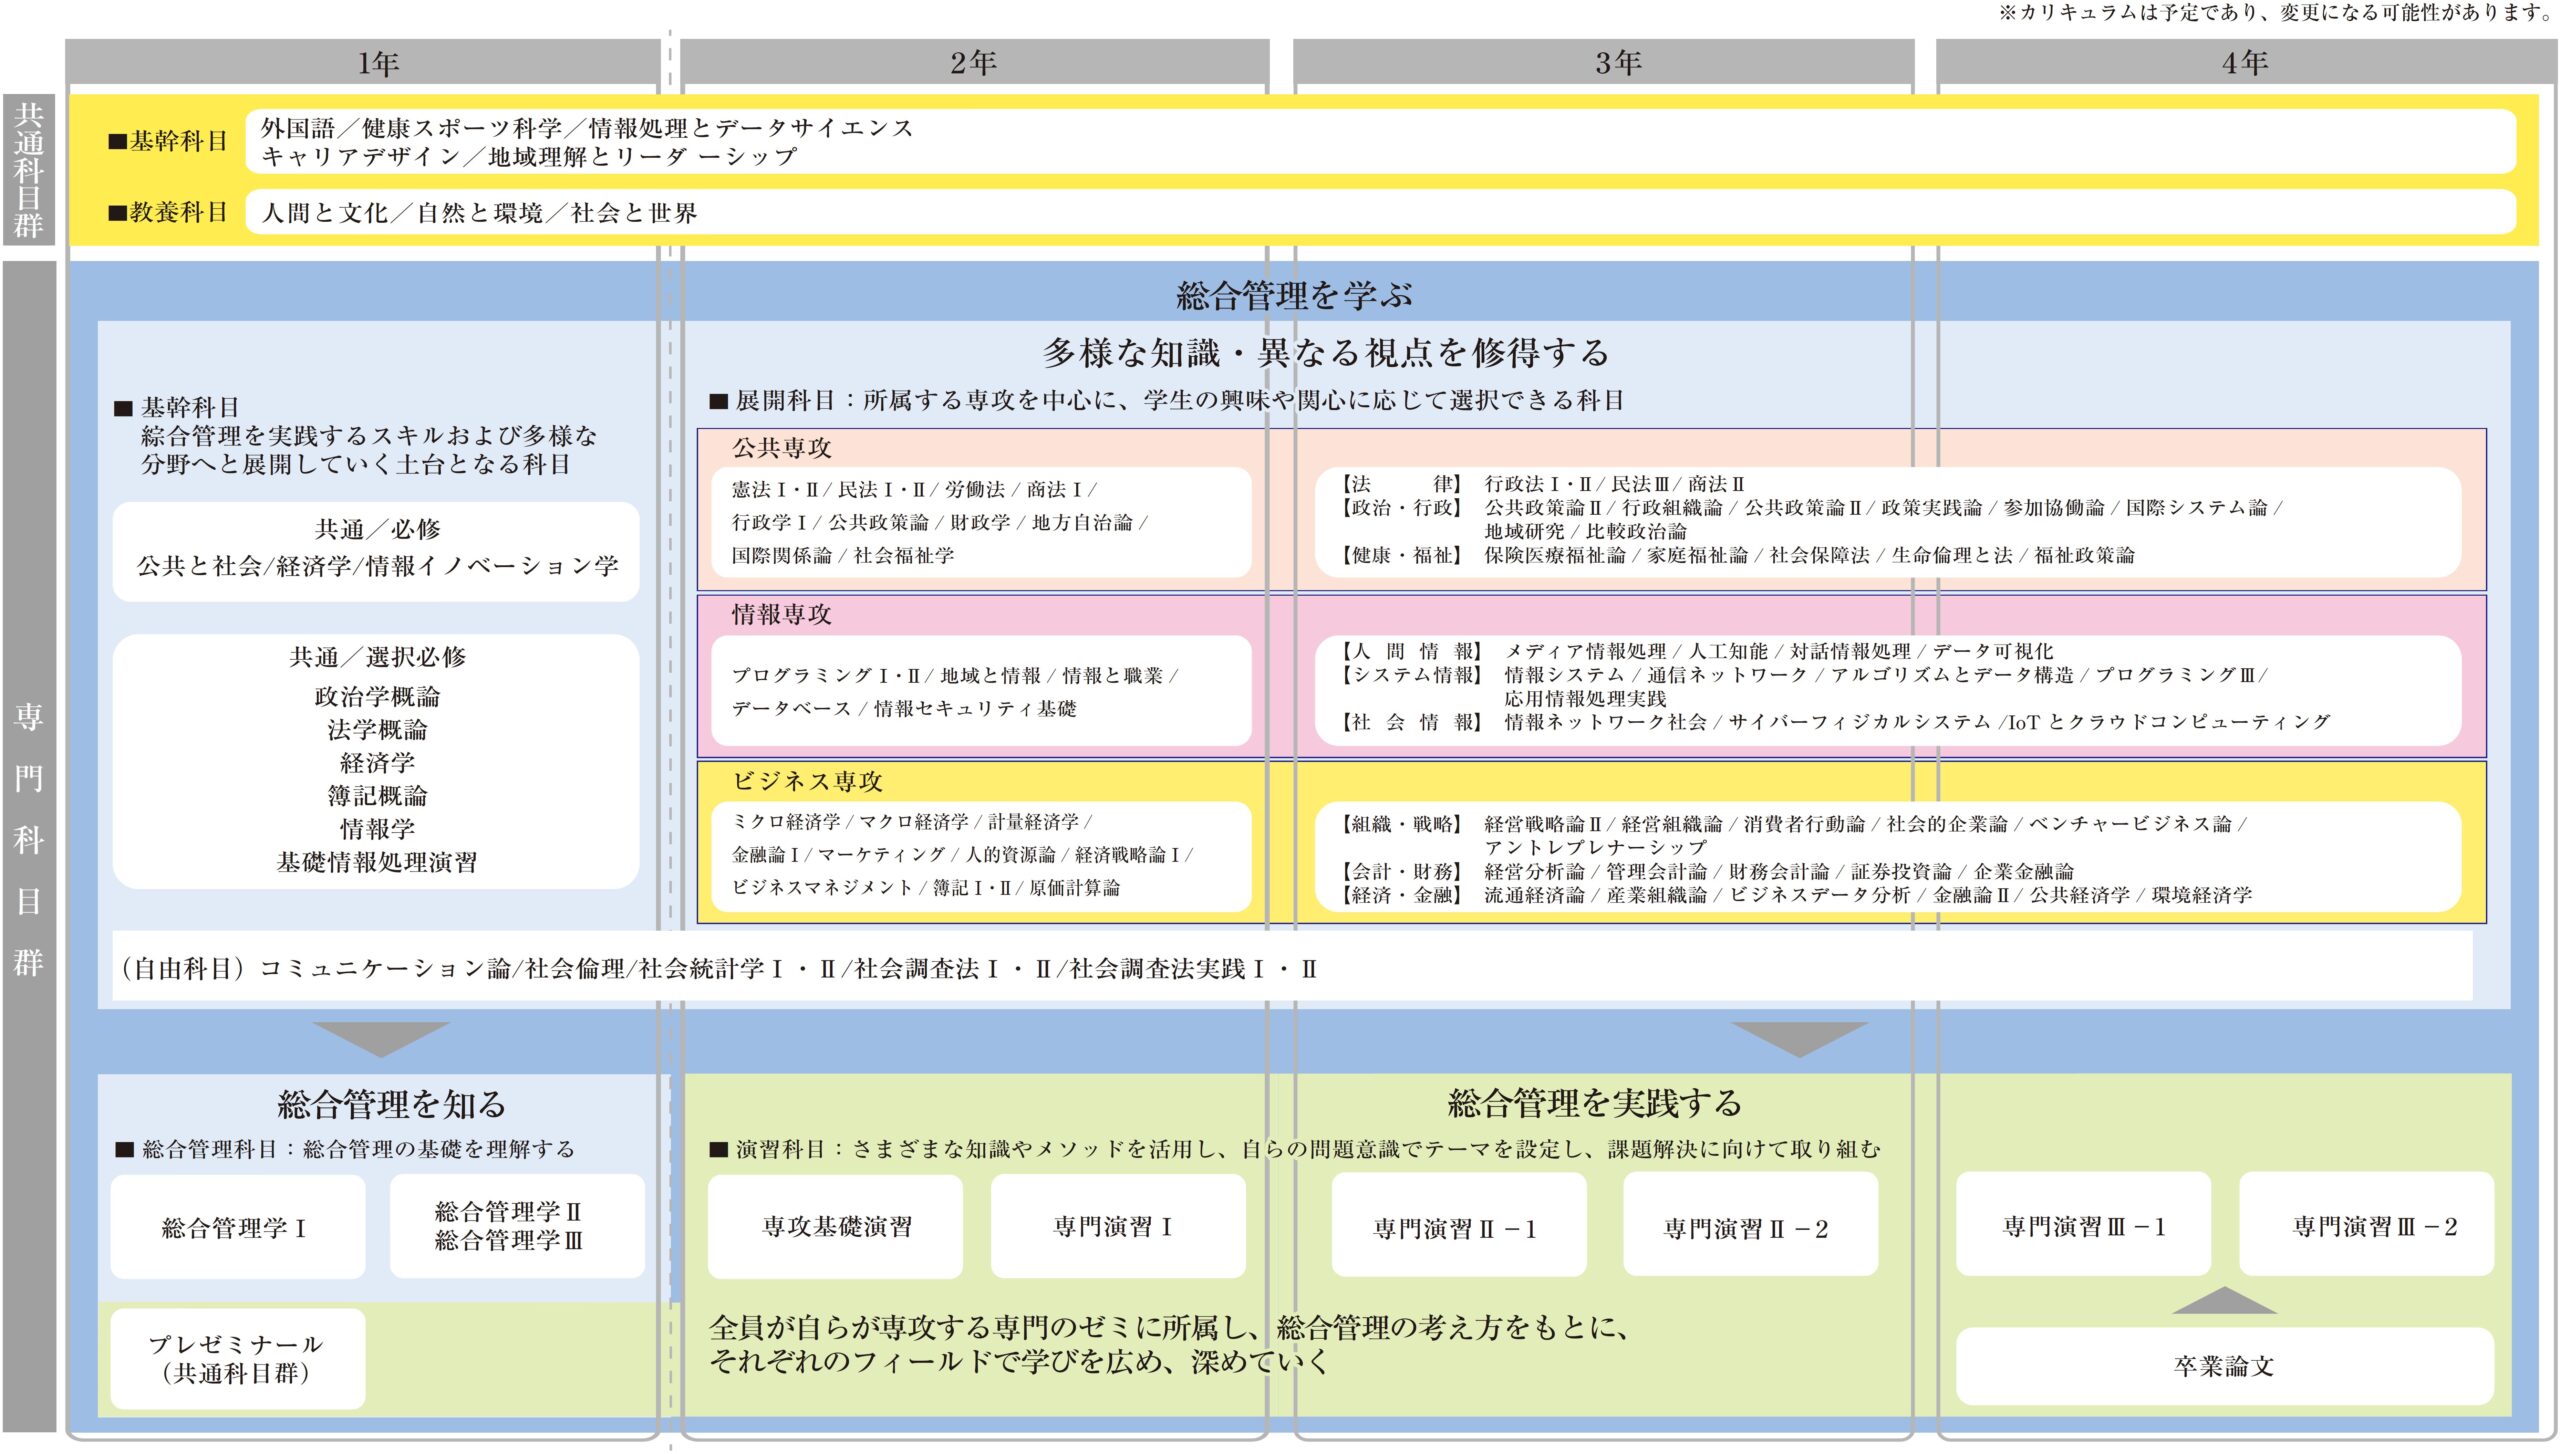The width and height of the screenshot is (2560, 1454).
Task: Click the 専攻基礎演習 box
Action: coord(835,1226)
